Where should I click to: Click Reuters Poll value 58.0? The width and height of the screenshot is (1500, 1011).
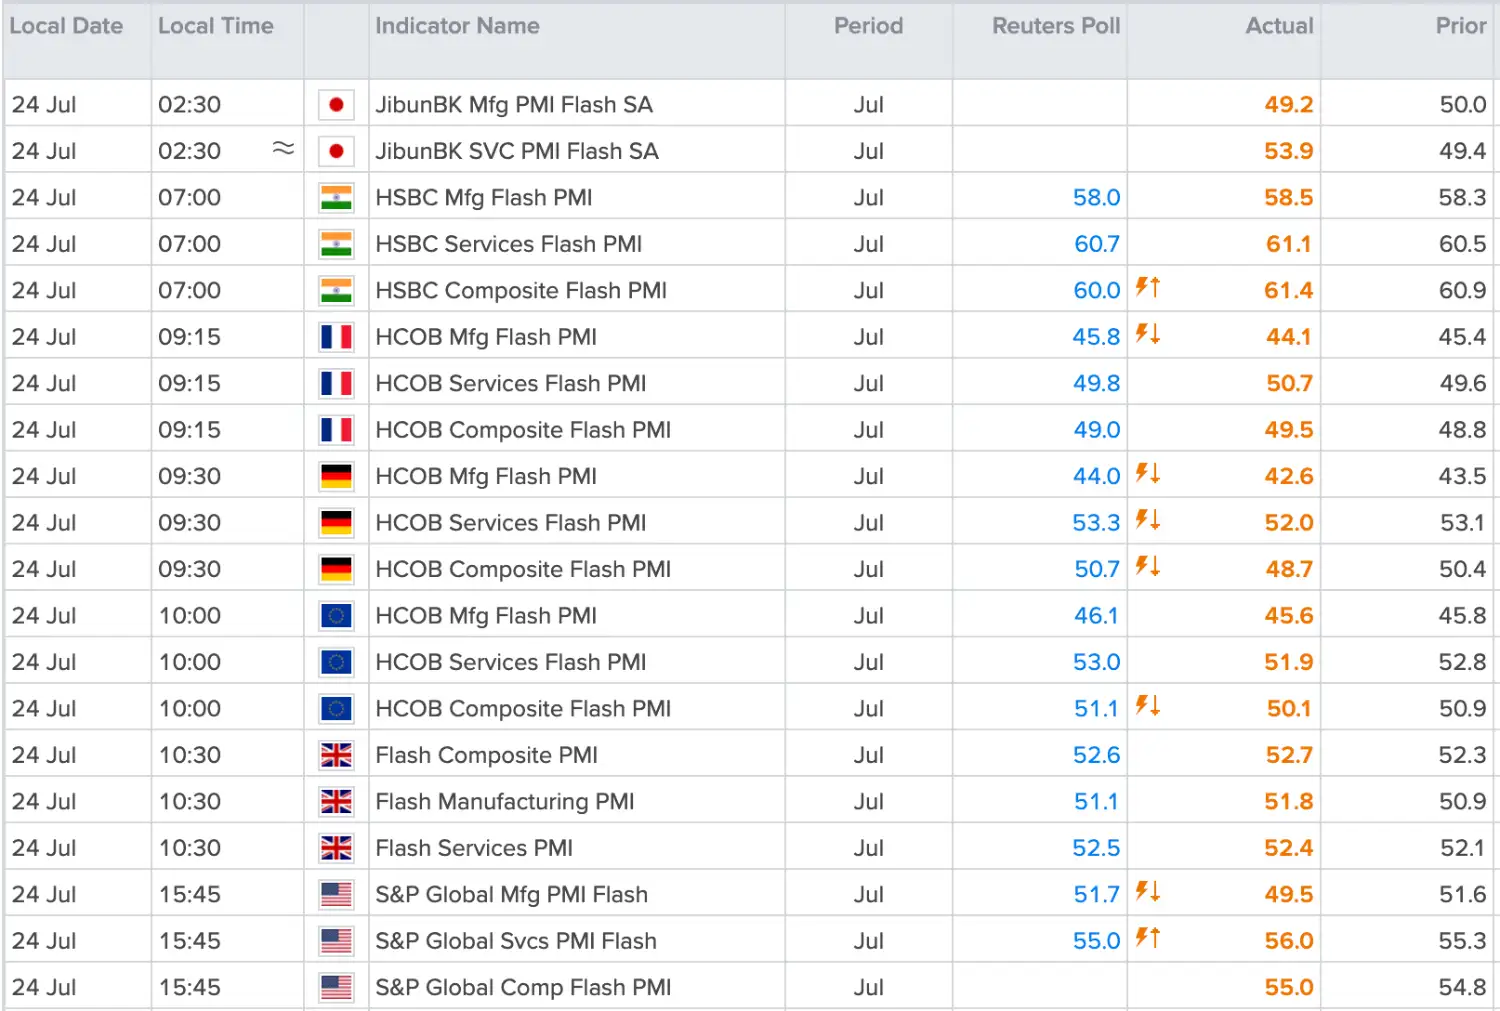coord(1096,198)
